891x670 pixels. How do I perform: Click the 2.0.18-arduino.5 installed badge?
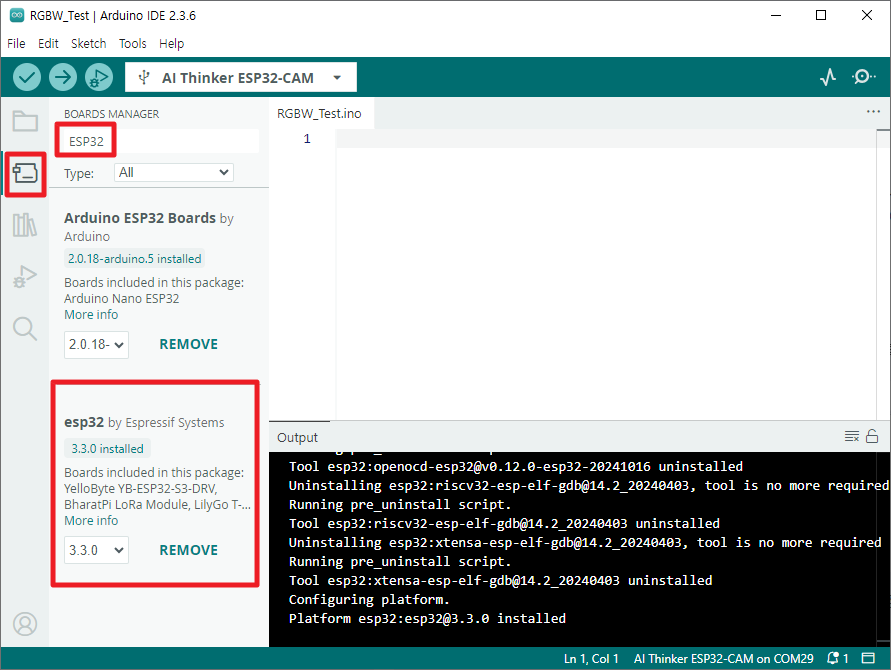[x=135, y=259]
